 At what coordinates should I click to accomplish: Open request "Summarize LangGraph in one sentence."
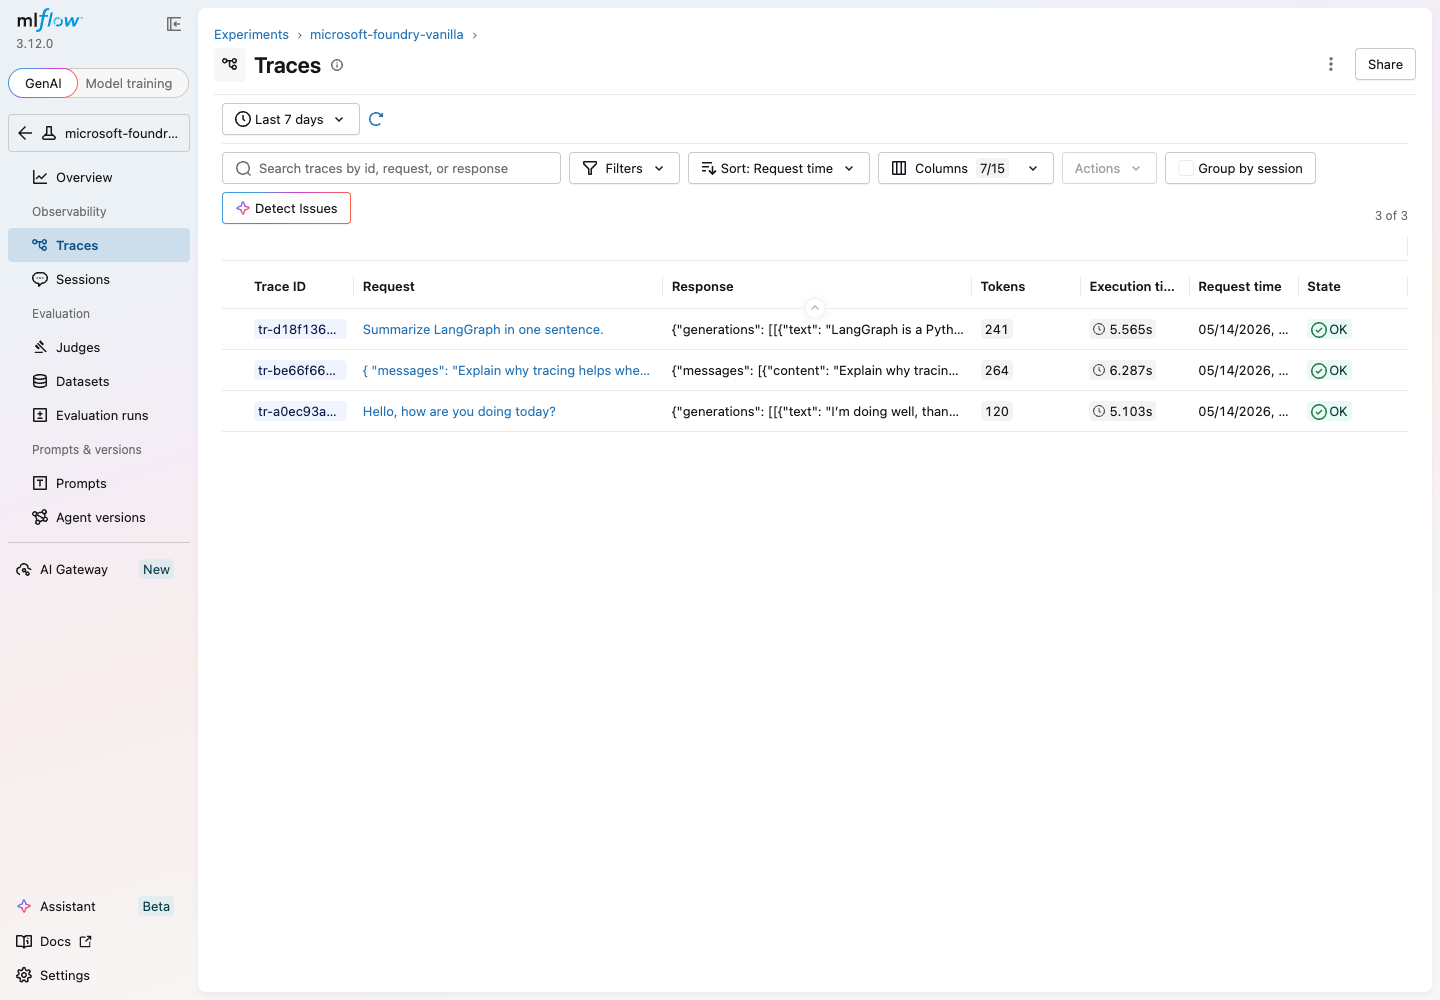483,330
